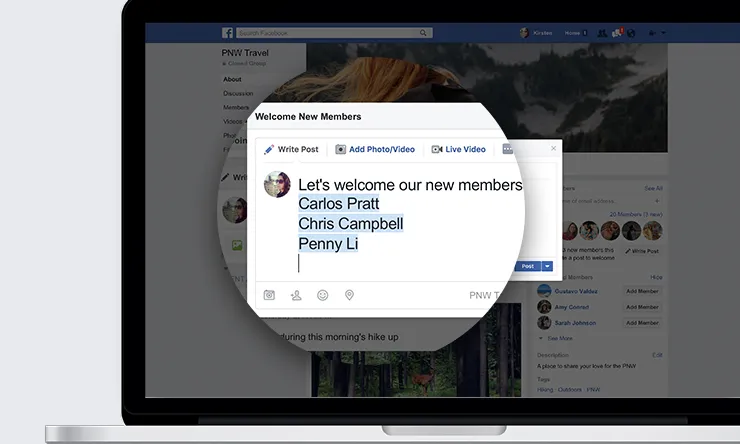The width and height of the screenshot is (740, 444).
Task: Select the Add Photo/Video tab
Action: click(375, 149)
